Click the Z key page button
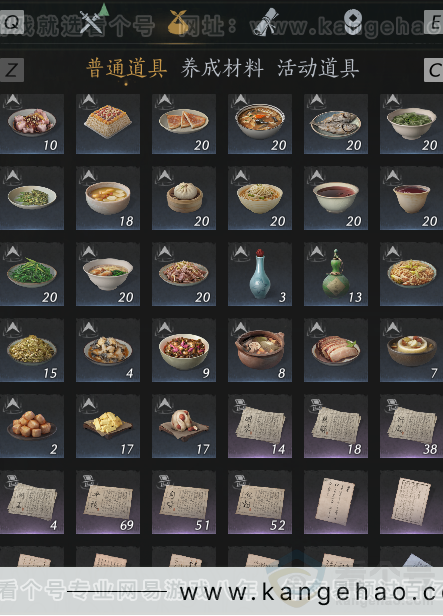 12,70
